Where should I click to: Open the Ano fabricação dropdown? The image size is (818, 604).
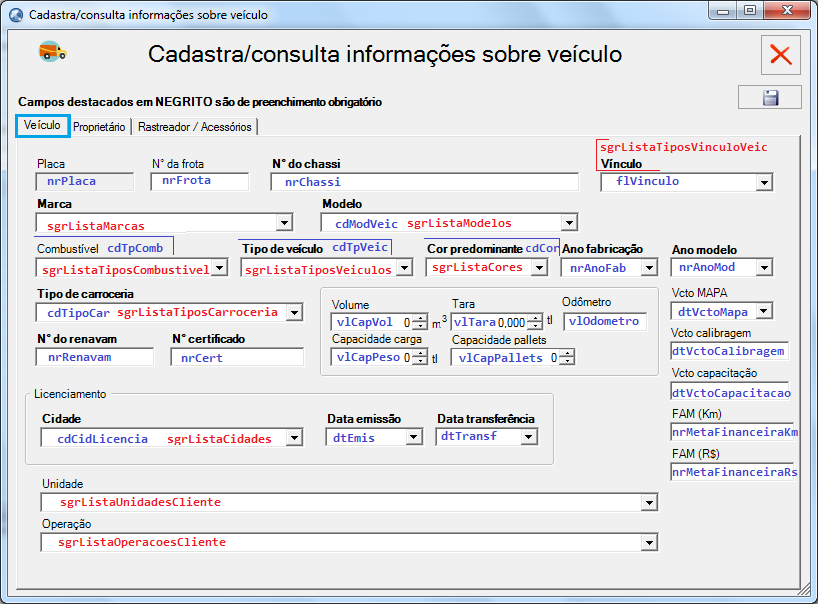click(x=649, y=268)
